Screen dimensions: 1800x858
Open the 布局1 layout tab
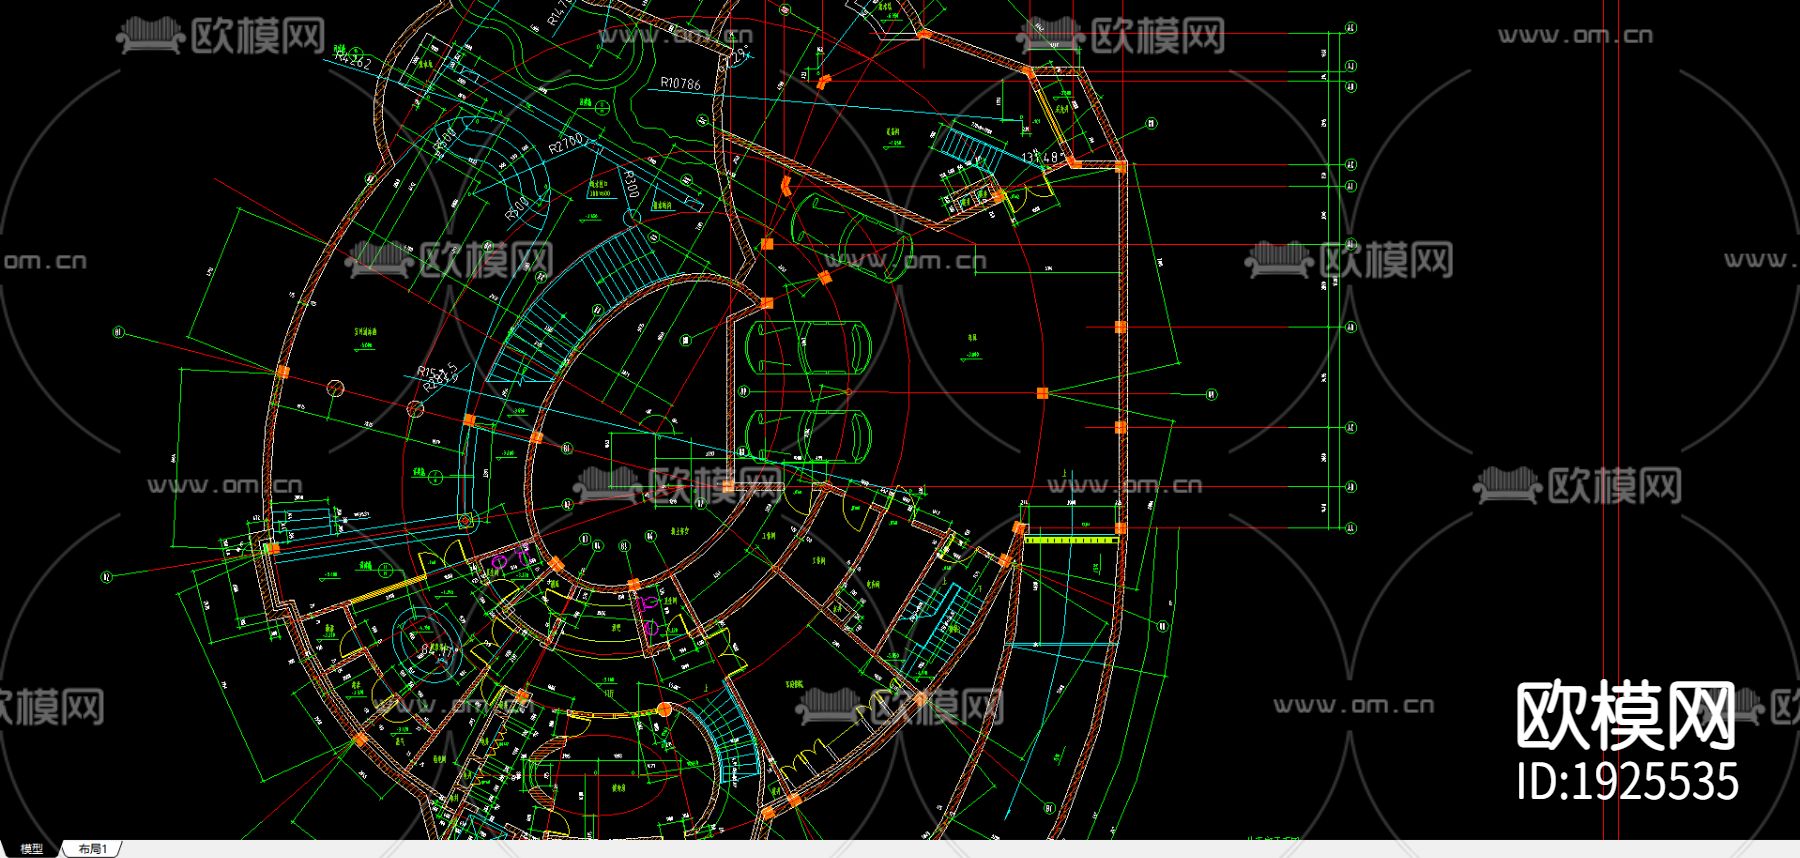point(92,849)
